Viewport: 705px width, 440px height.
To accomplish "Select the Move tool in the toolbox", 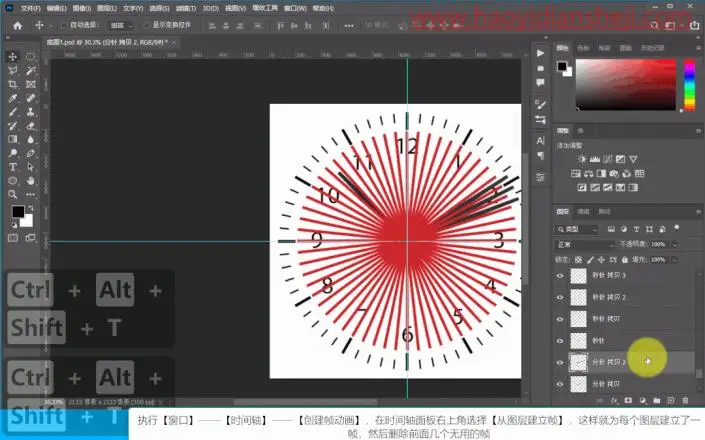I will point(13,57).
